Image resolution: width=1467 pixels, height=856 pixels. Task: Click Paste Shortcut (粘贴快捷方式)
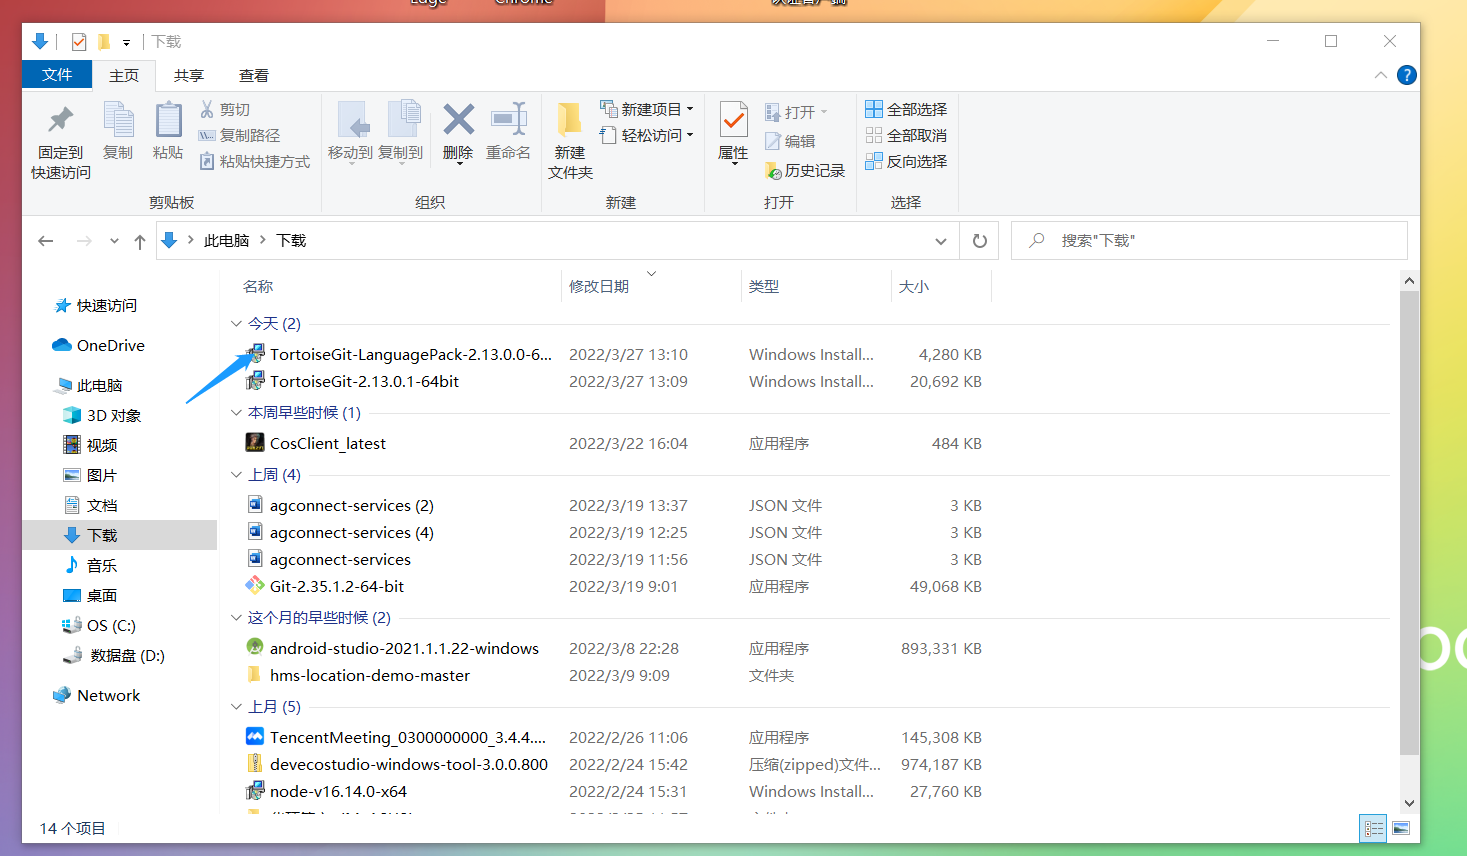[x=255, y=161]
